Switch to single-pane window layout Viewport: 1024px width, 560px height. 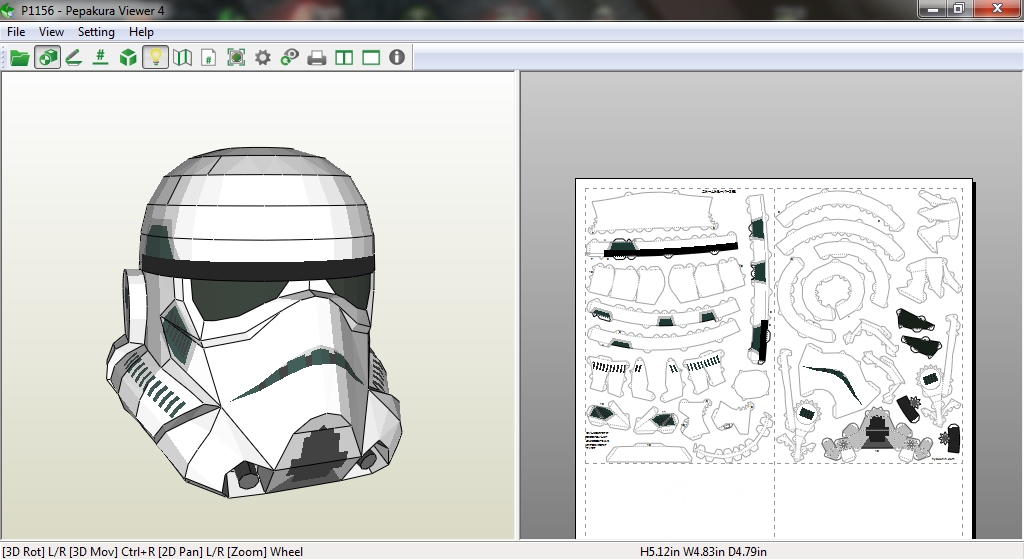[x=371, y=57]
